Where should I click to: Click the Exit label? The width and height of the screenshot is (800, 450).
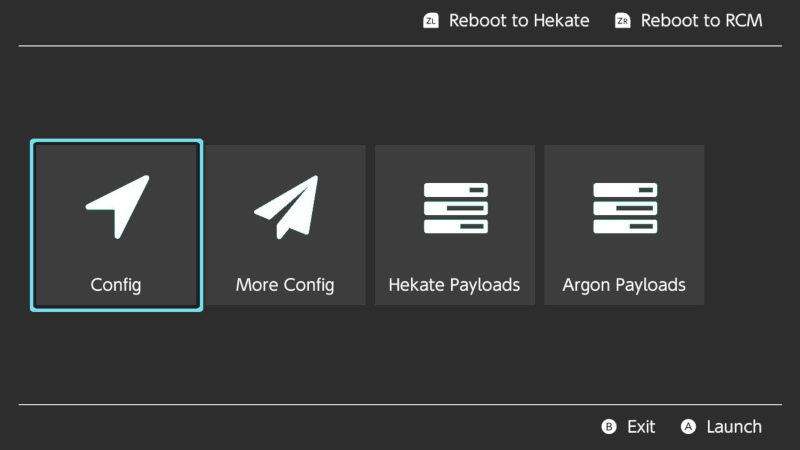[641, 427]
